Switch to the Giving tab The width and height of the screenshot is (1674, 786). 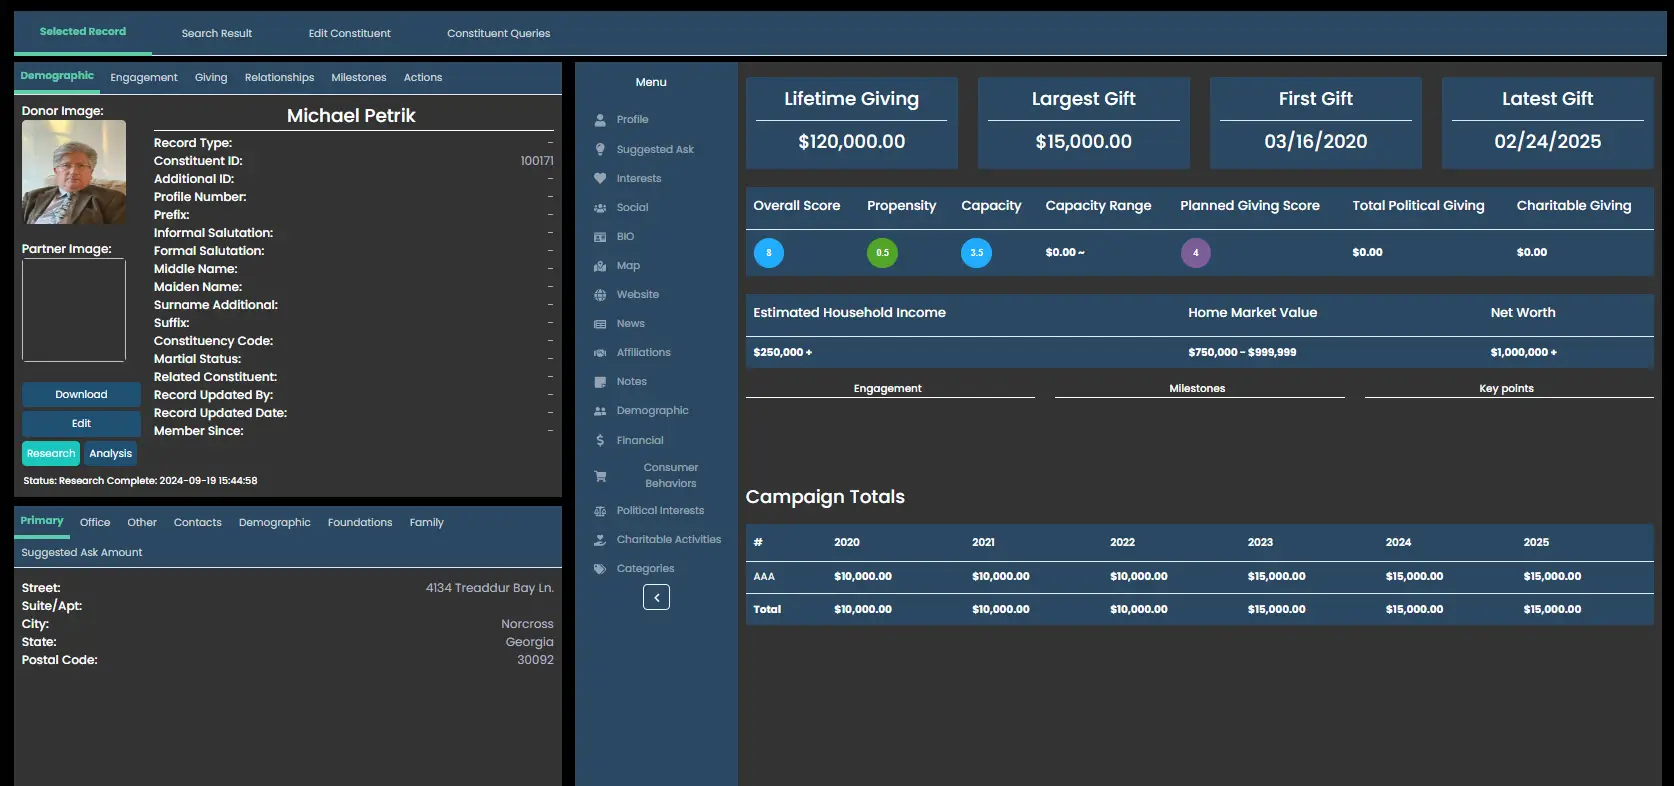(x=211, y=78)
